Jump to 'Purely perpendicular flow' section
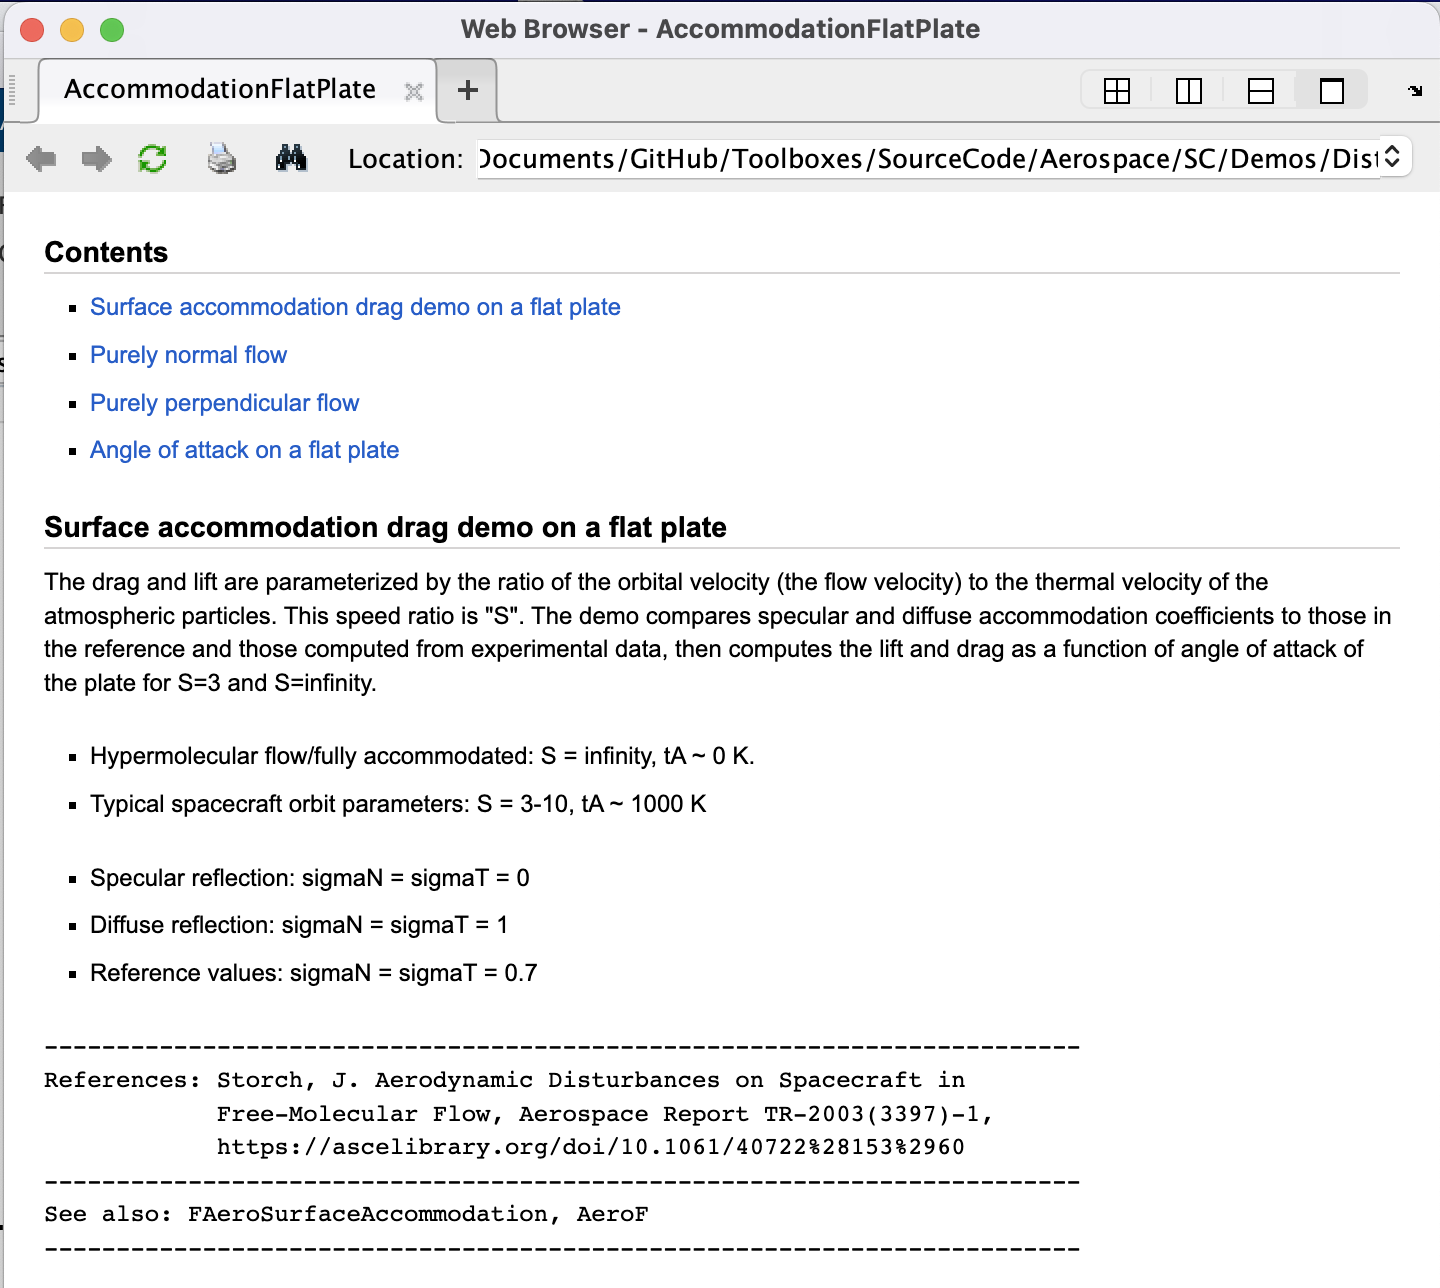This screenshot has width=1440, height=1288. tap(224, 403)
